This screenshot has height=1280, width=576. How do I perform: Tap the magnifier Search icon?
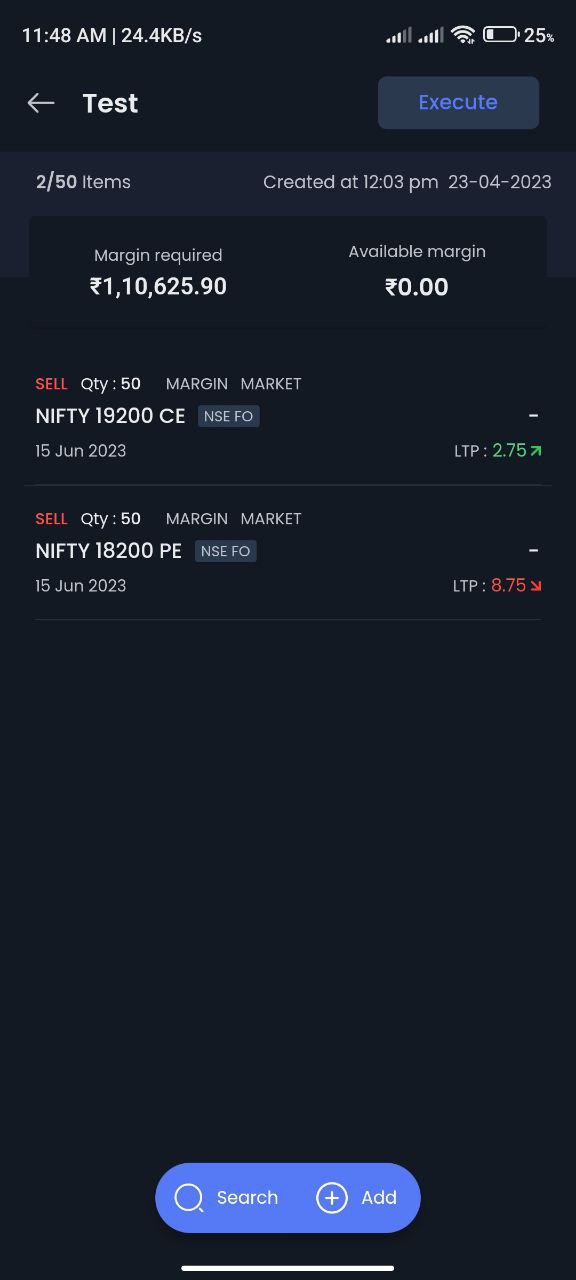(x=189, y=1197)
